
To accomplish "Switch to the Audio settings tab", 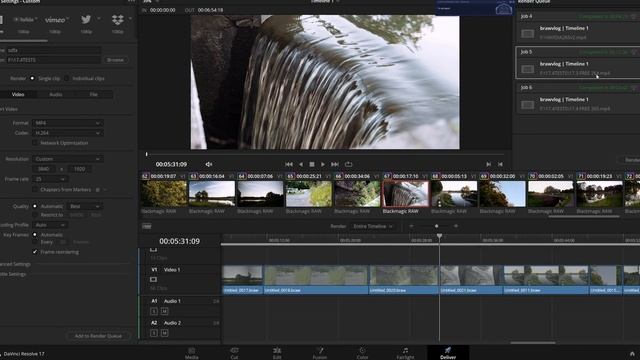I will click(x=56, y=94).
